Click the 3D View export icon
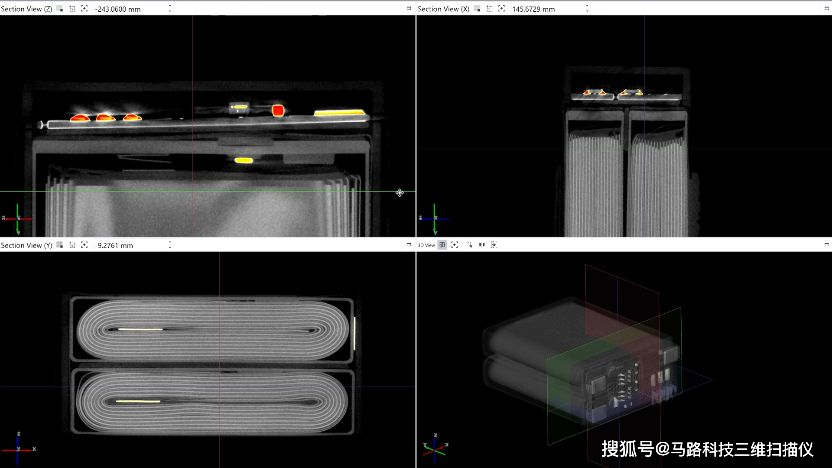Image resolution: width=832 pixels, height=468 pixels. coord(494,245)
